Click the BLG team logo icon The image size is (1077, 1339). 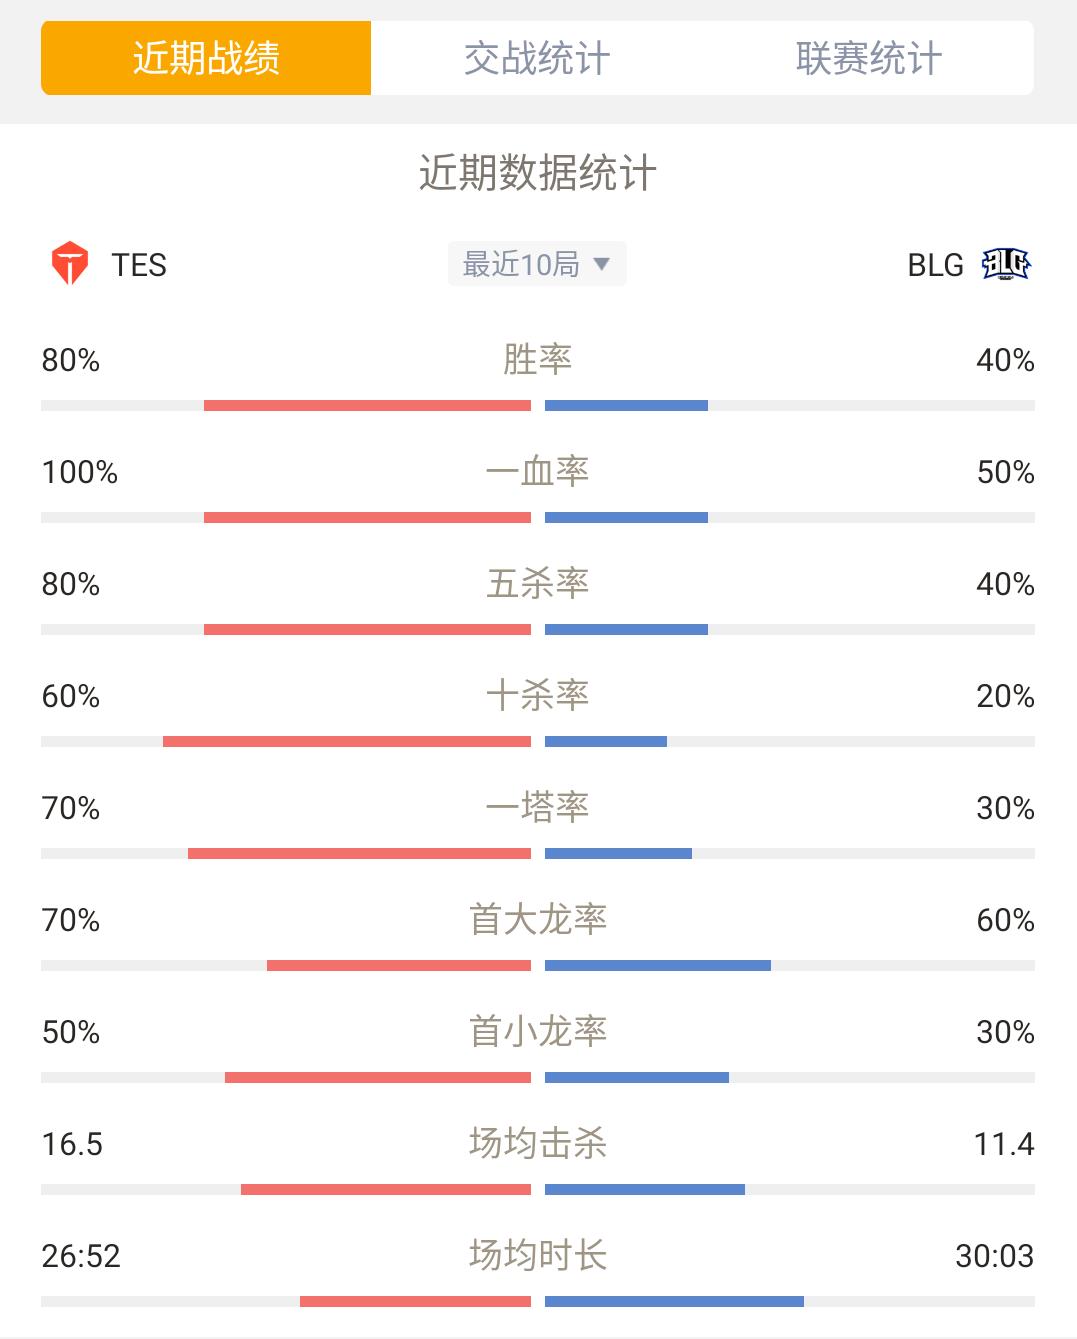click(1006, 264)
